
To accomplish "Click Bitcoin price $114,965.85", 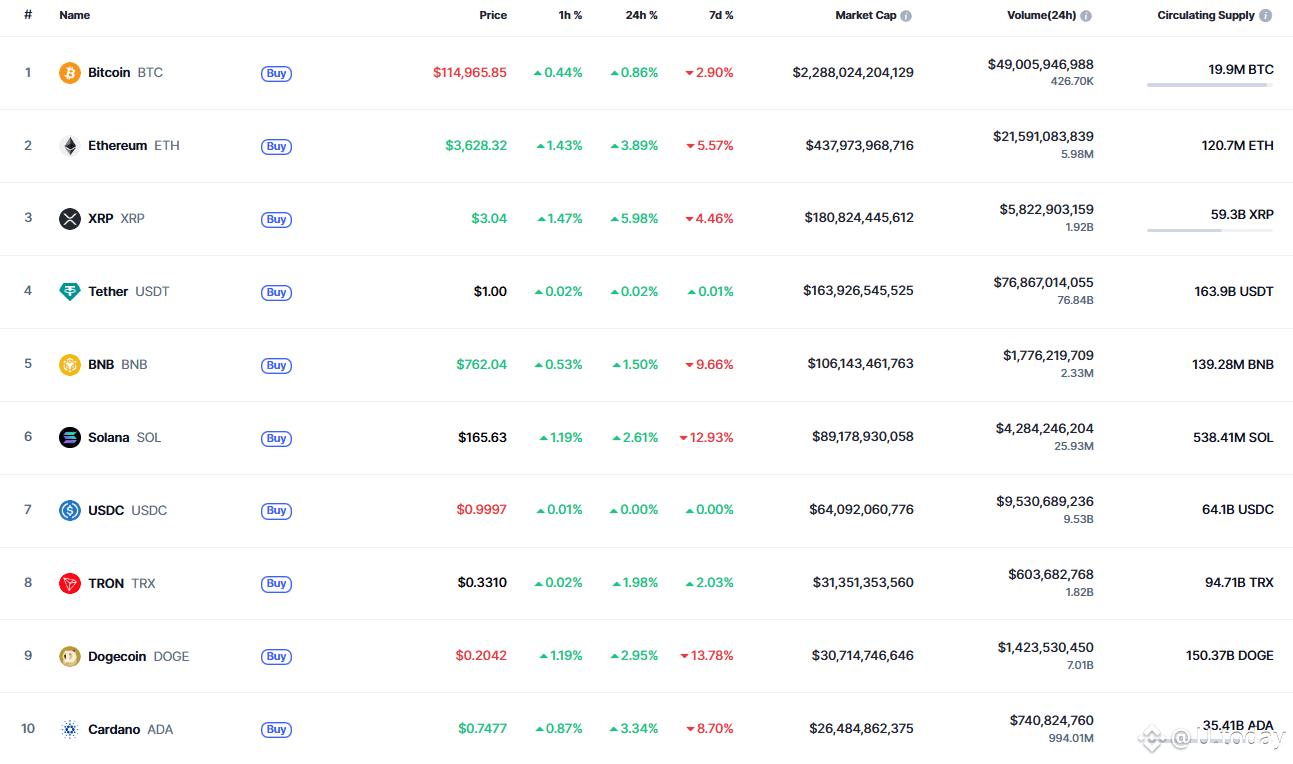I will click(x=470, y=73).
